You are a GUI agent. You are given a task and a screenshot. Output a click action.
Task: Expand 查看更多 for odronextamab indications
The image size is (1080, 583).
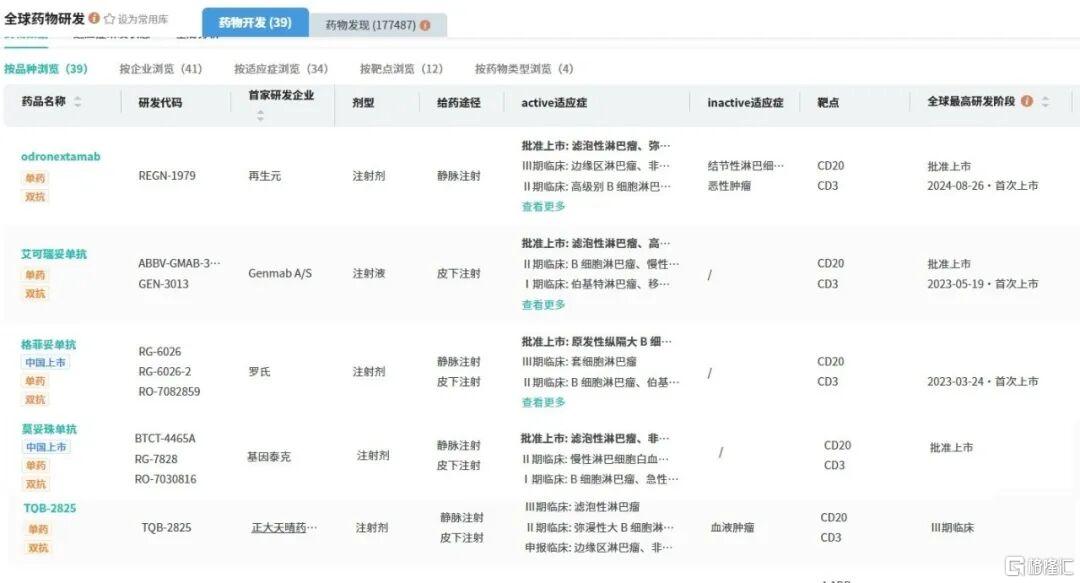pos(543,206)
